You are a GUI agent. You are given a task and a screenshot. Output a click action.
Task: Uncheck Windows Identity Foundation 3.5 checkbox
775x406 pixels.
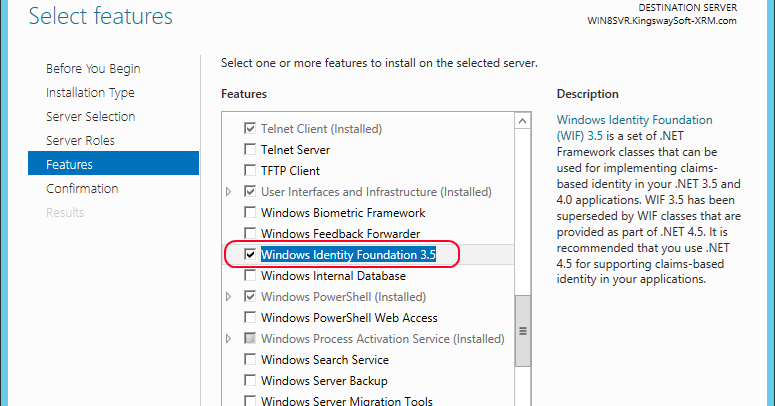coord(250,255)
